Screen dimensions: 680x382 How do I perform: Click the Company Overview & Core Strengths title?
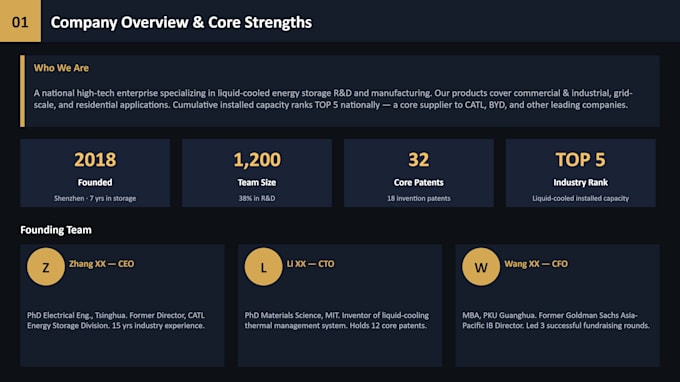(181, 23)
